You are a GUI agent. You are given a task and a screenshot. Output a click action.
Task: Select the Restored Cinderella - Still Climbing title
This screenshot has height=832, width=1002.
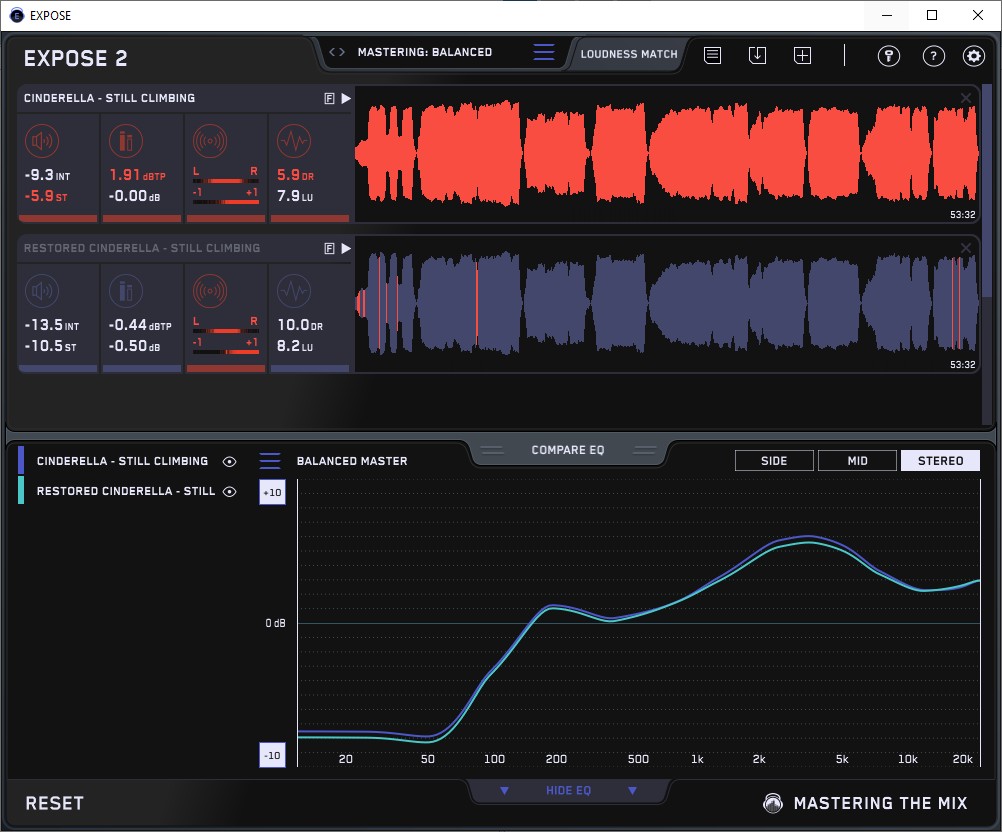click(142, 248)
